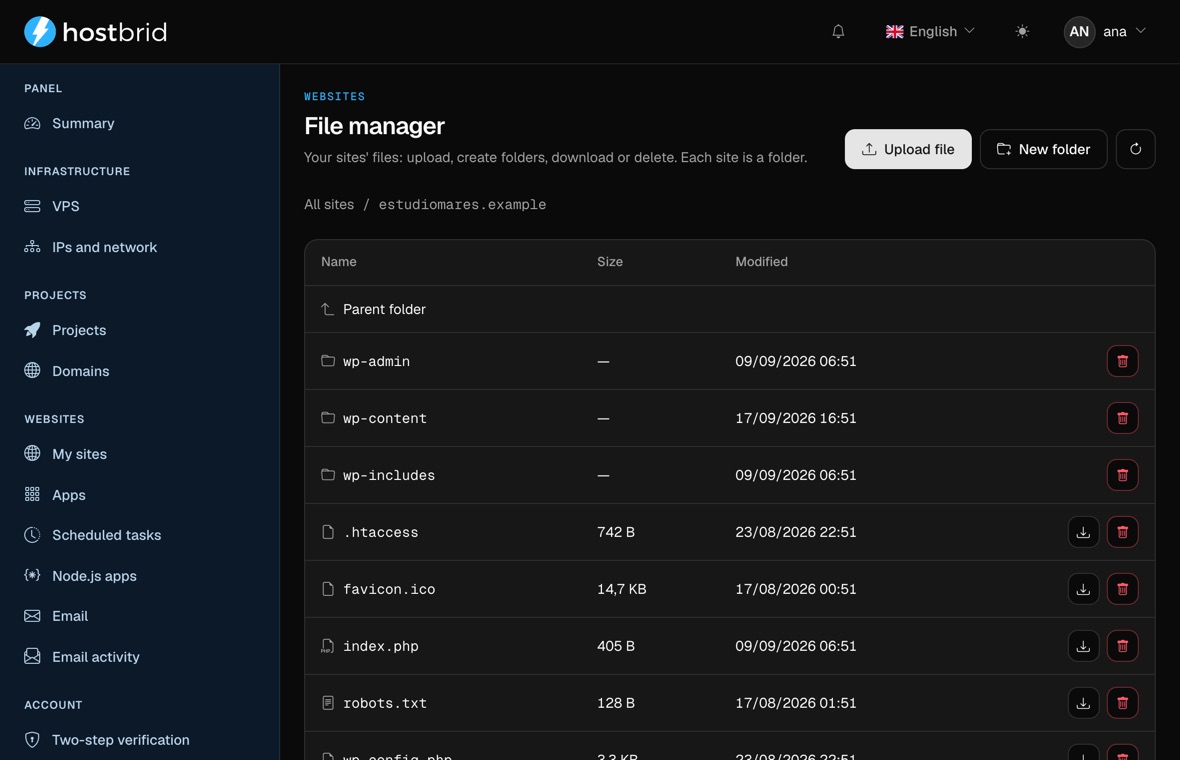The image size is (1180, 760).
Task: Download robots.txt
Action: click(1083, 703)
